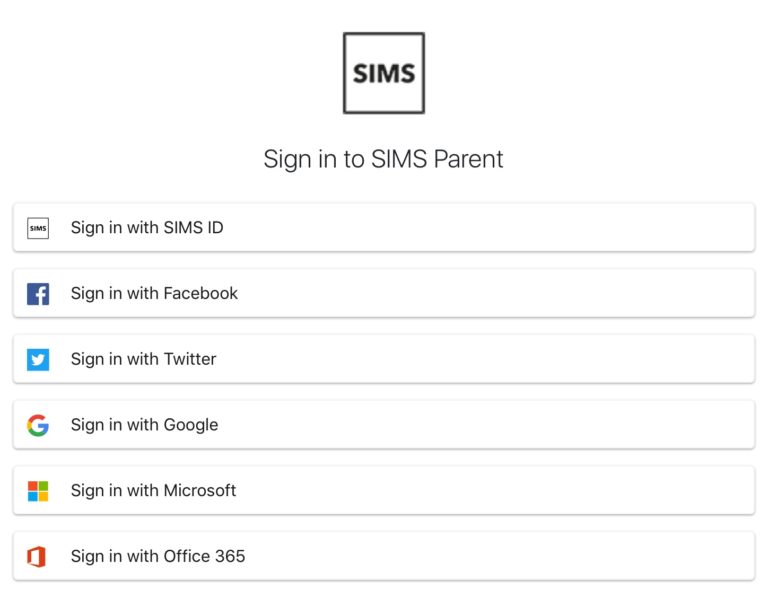Click the 'Sign in with Facebook' label text
This screenshot has height=599, width=768.
coord(154,293)
